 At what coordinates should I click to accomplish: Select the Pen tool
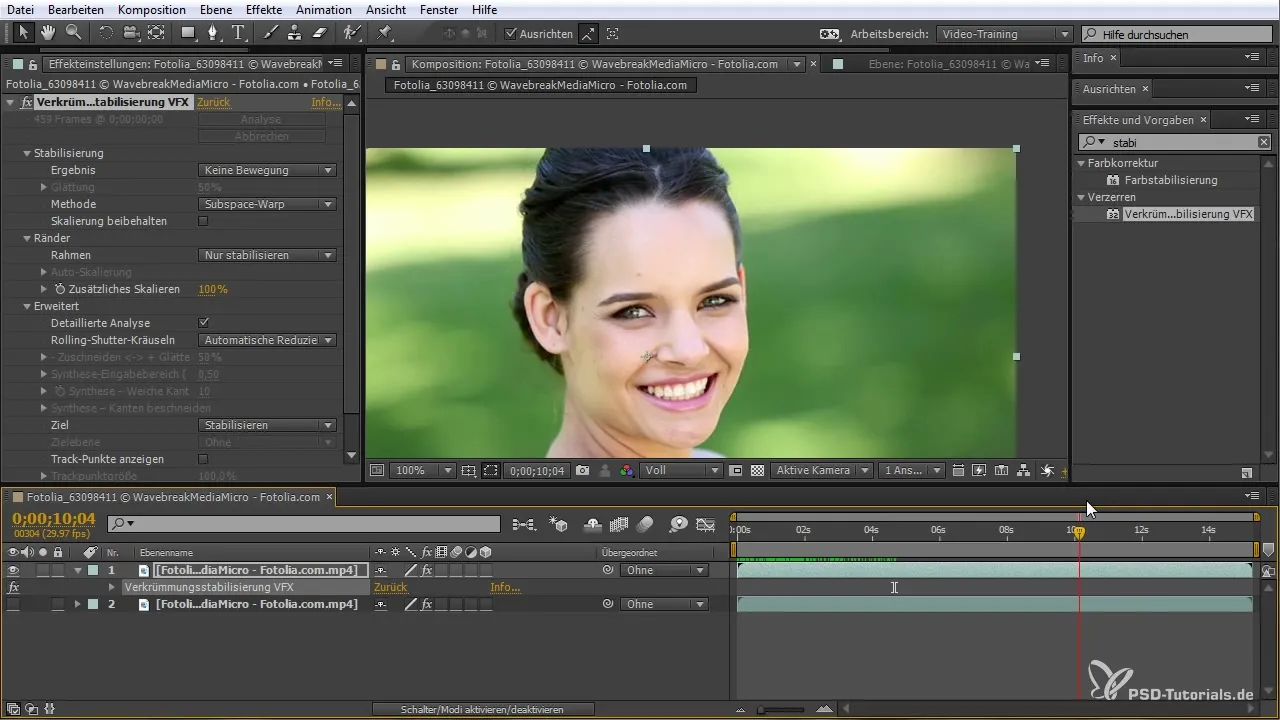point(213,33)
